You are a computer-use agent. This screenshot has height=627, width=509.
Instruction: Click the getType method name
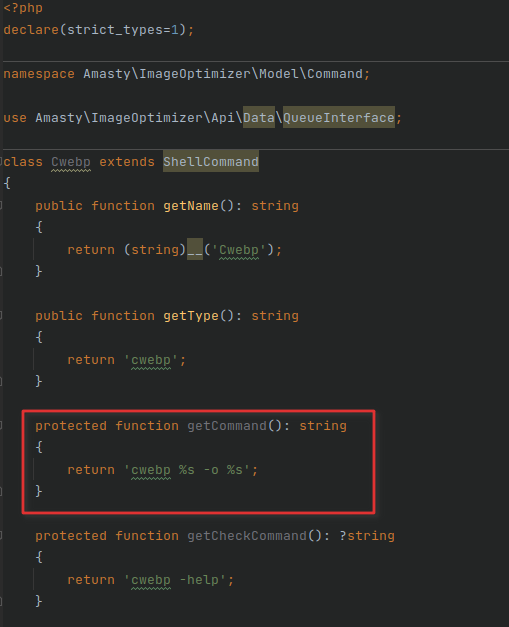[191, 315]
